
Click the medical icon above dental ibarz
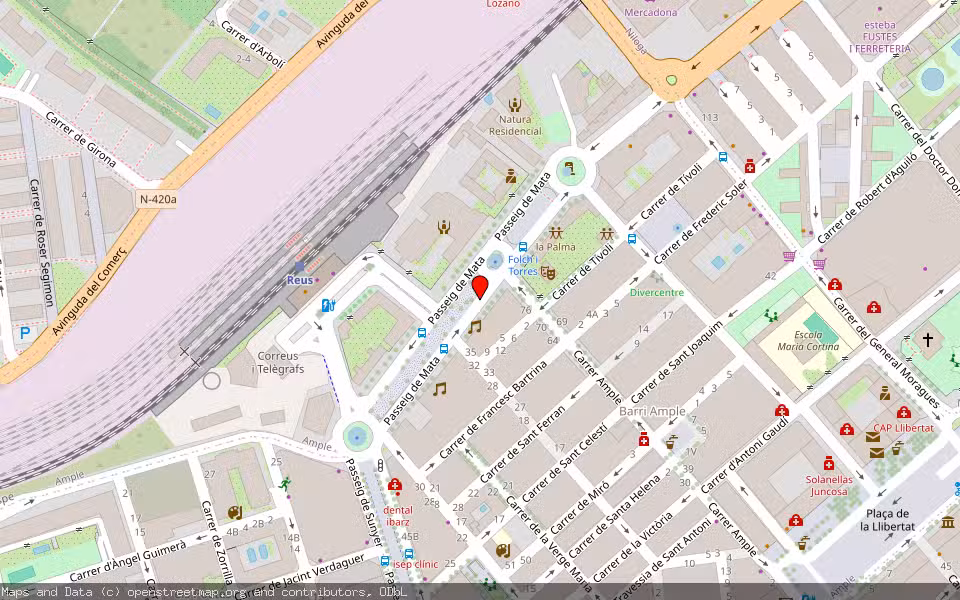point(395,487)
